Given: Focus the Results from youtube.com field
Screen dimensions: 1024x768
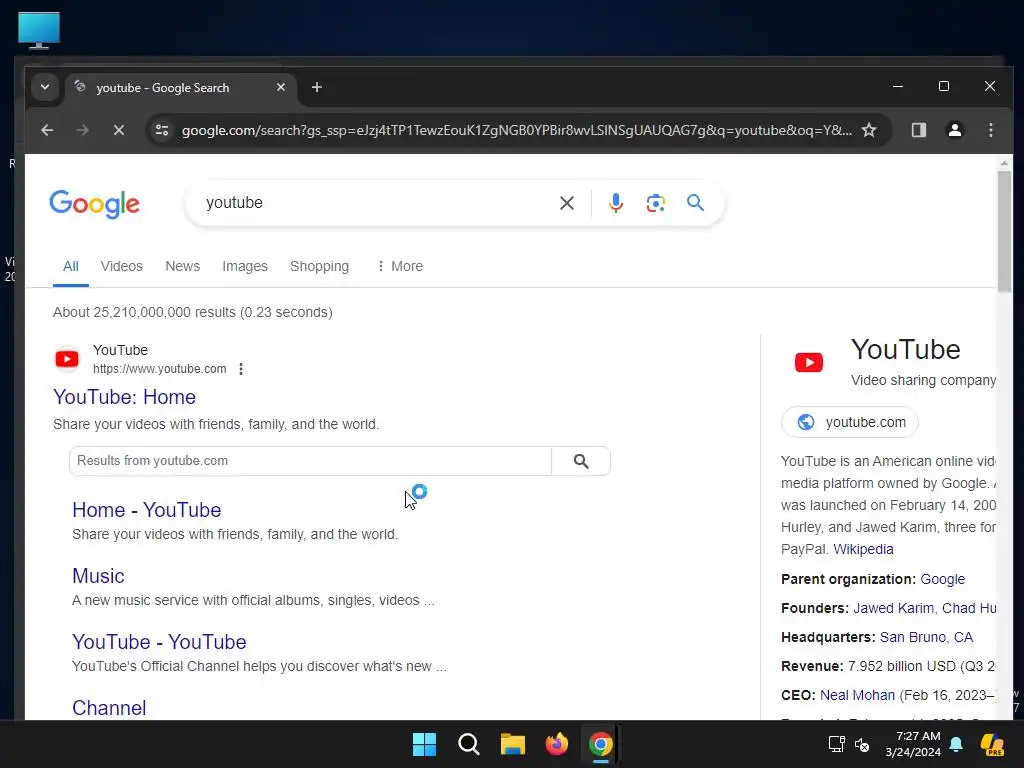Looking at the screenshot, I should click(x=310, y=461).
